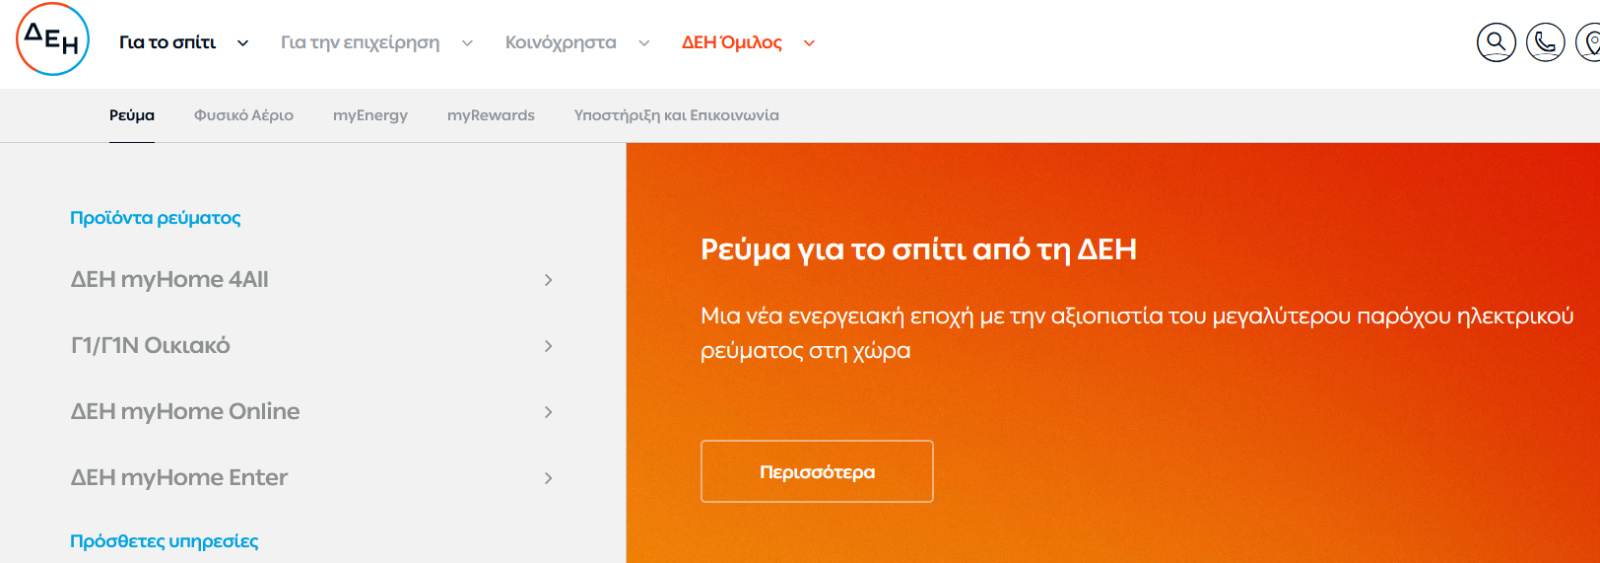The image size is (1600, 563).
Task: Expand the Για την επιχείρηση dropdown arrow
Action: [467, 43]
